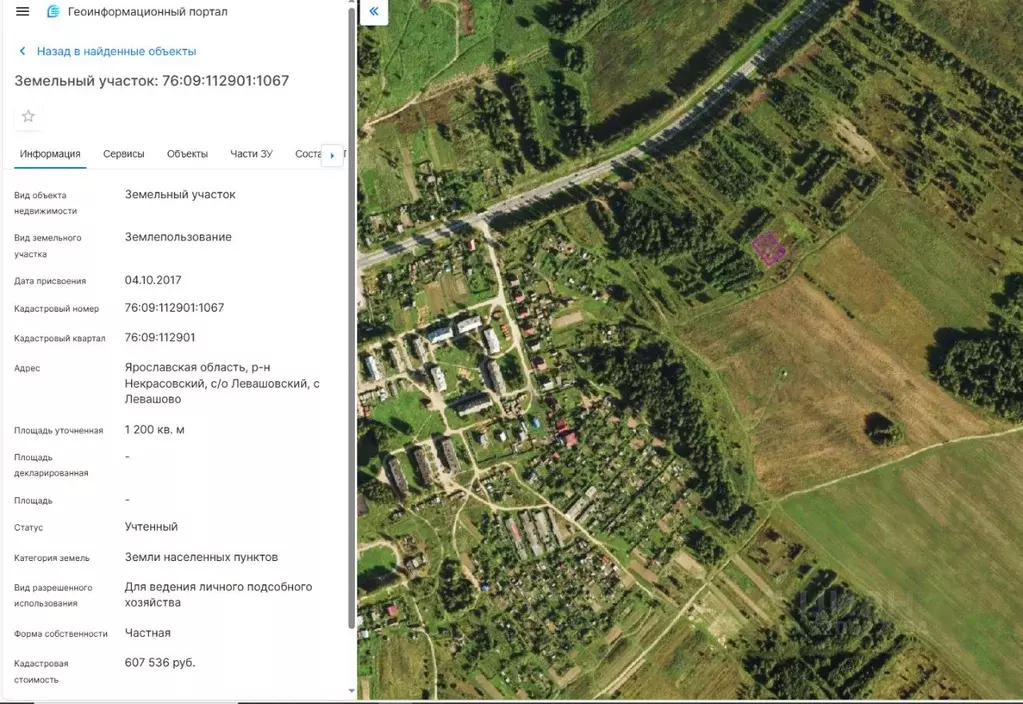Click the label Вид объекта недвижимости
The height and width of the screenshot is (704, 1023).
click(x=46, y=203)
